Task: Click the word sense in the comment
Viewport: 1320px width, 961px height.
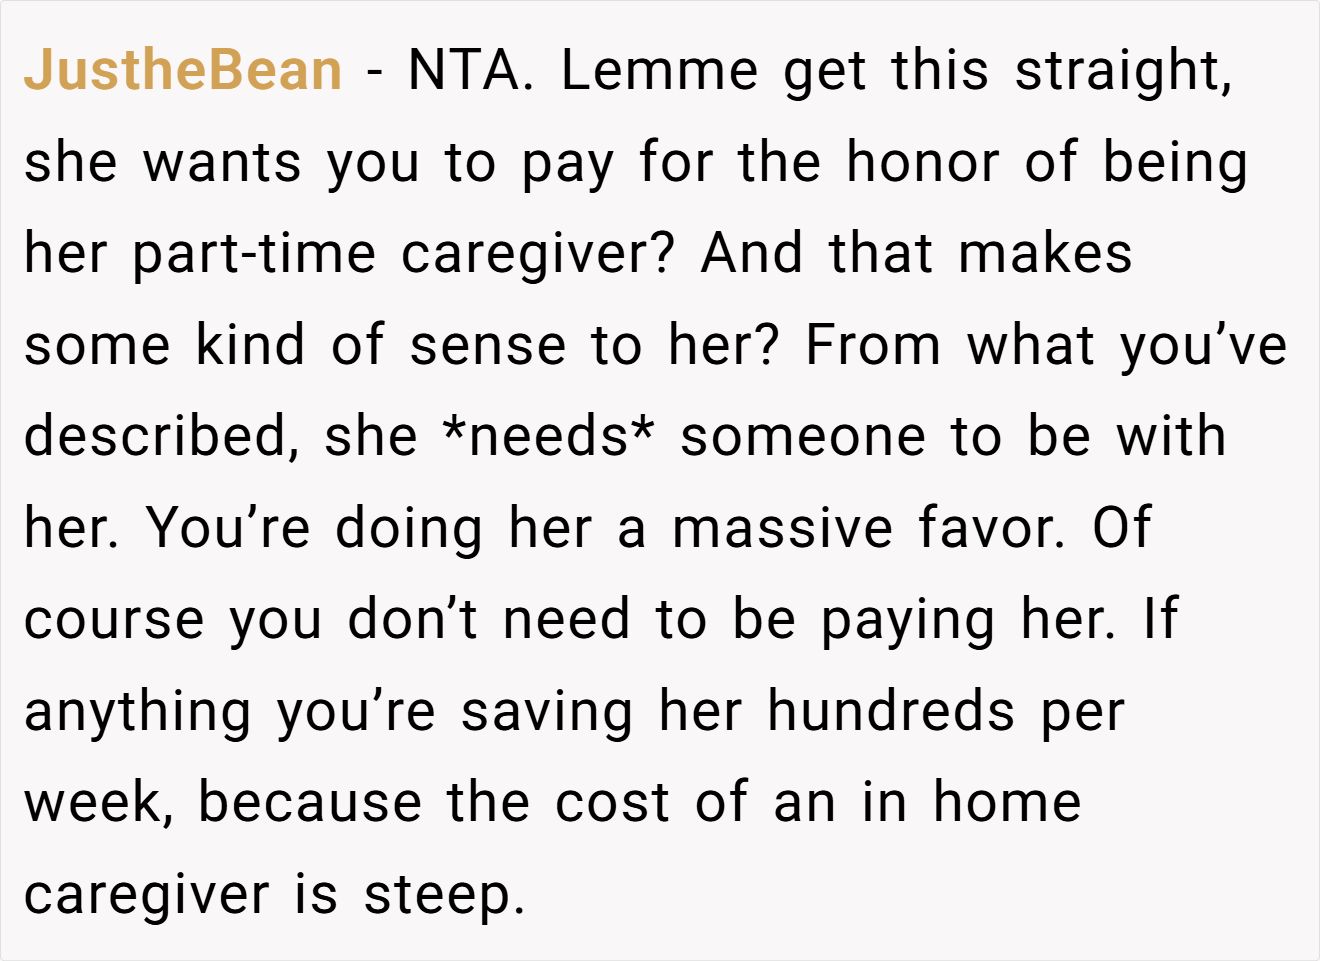Action: [490, 345]
